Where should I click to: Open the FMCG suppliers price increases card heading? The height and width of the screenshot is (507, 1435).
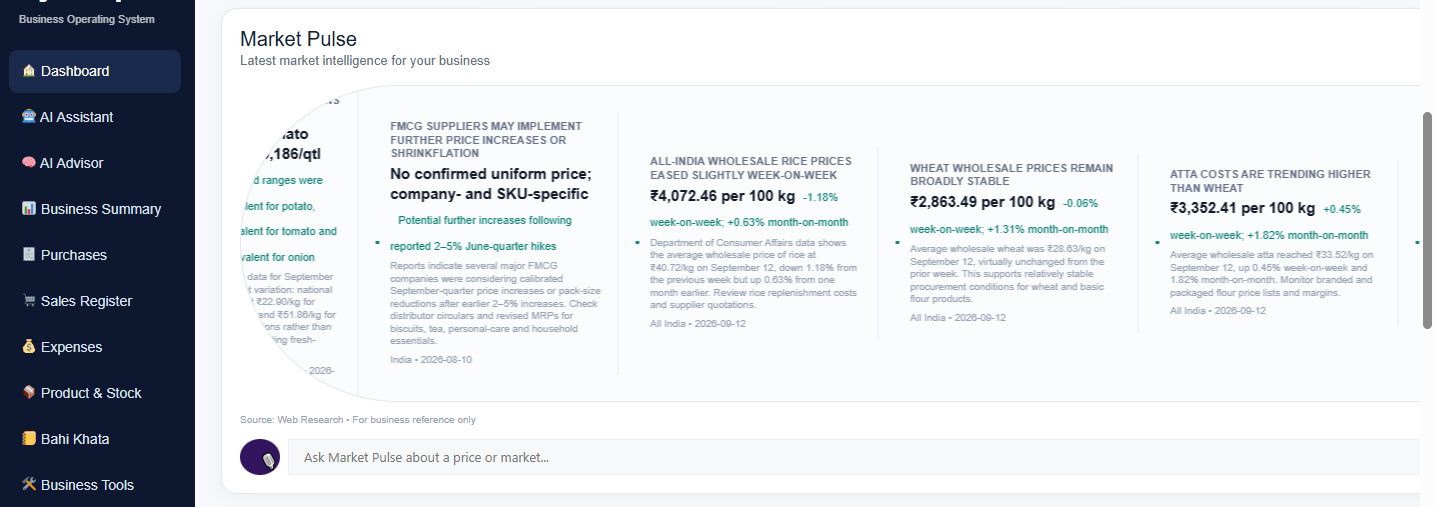[486, 139]
